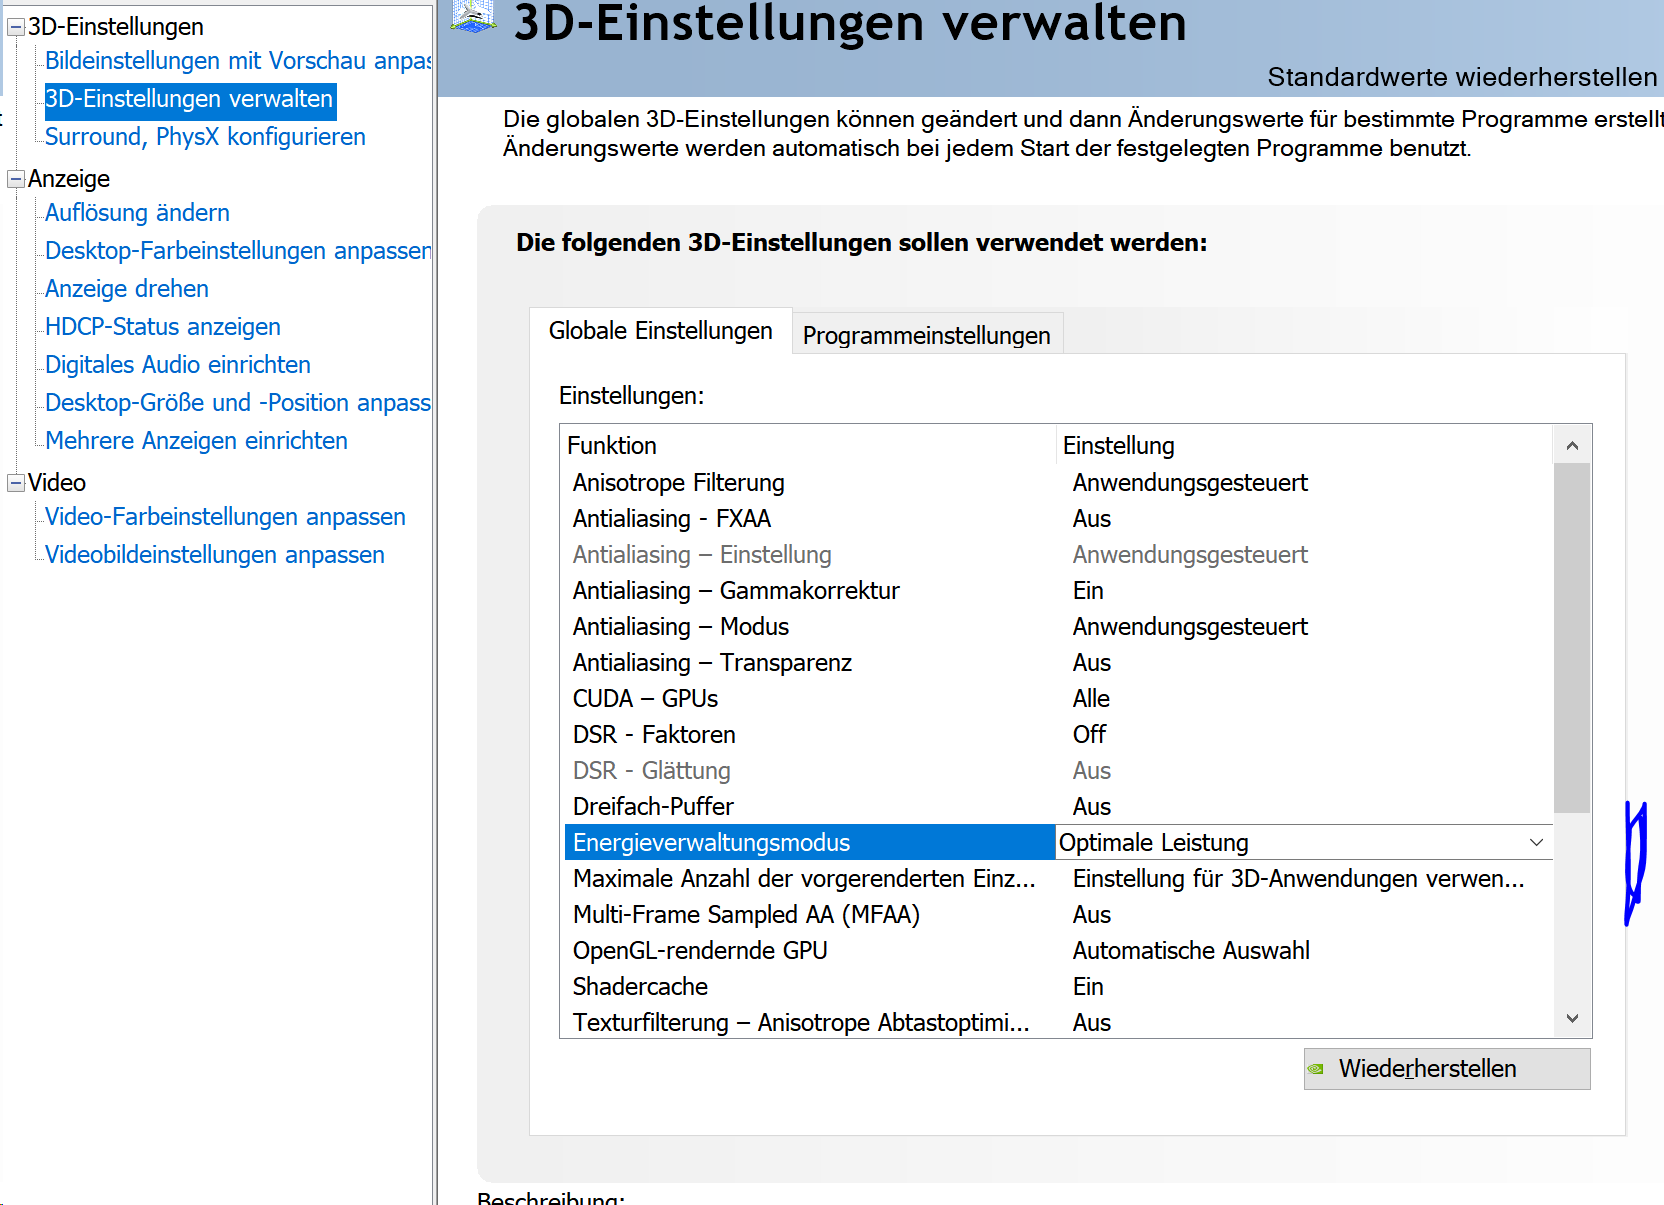Click Einstellung für 3D-Anwendungen verwenden value
Viewport: 1664px width, 1205px height.
click(x=1299, y=879)
